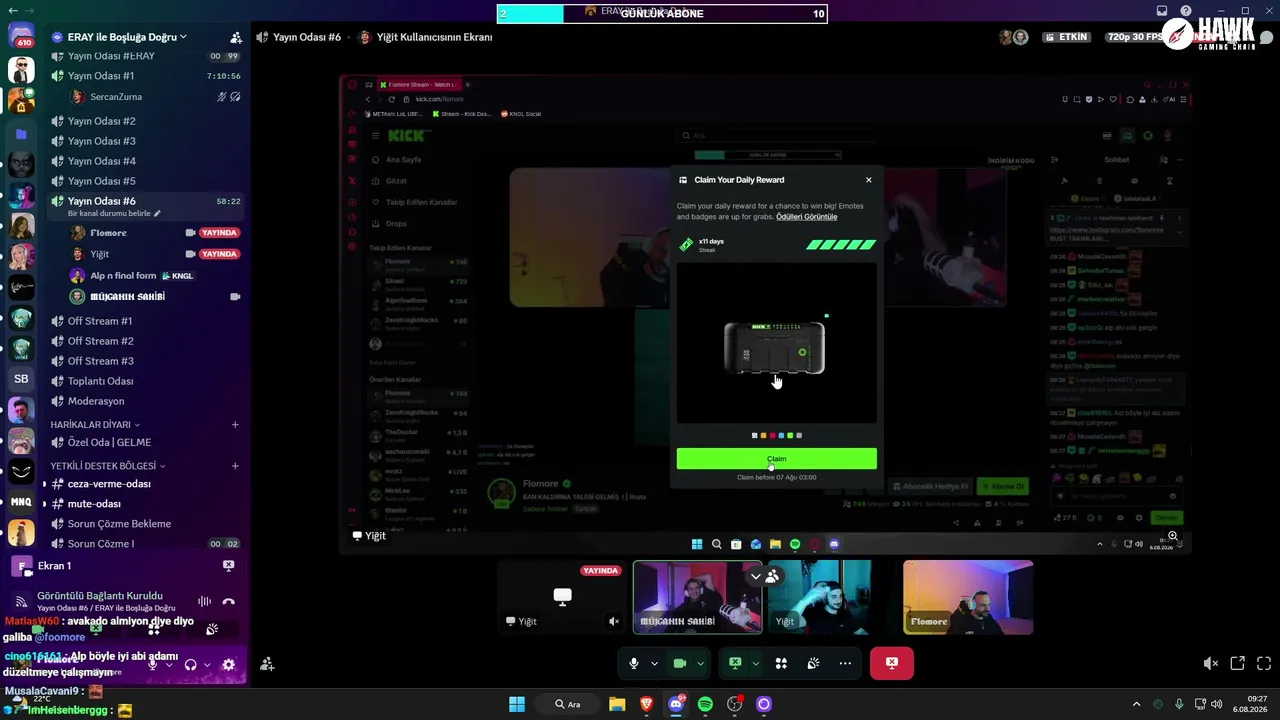This screenshot has width=1280, height=720.
Task: Select Flomore's video tile
Action: [968, 597]
